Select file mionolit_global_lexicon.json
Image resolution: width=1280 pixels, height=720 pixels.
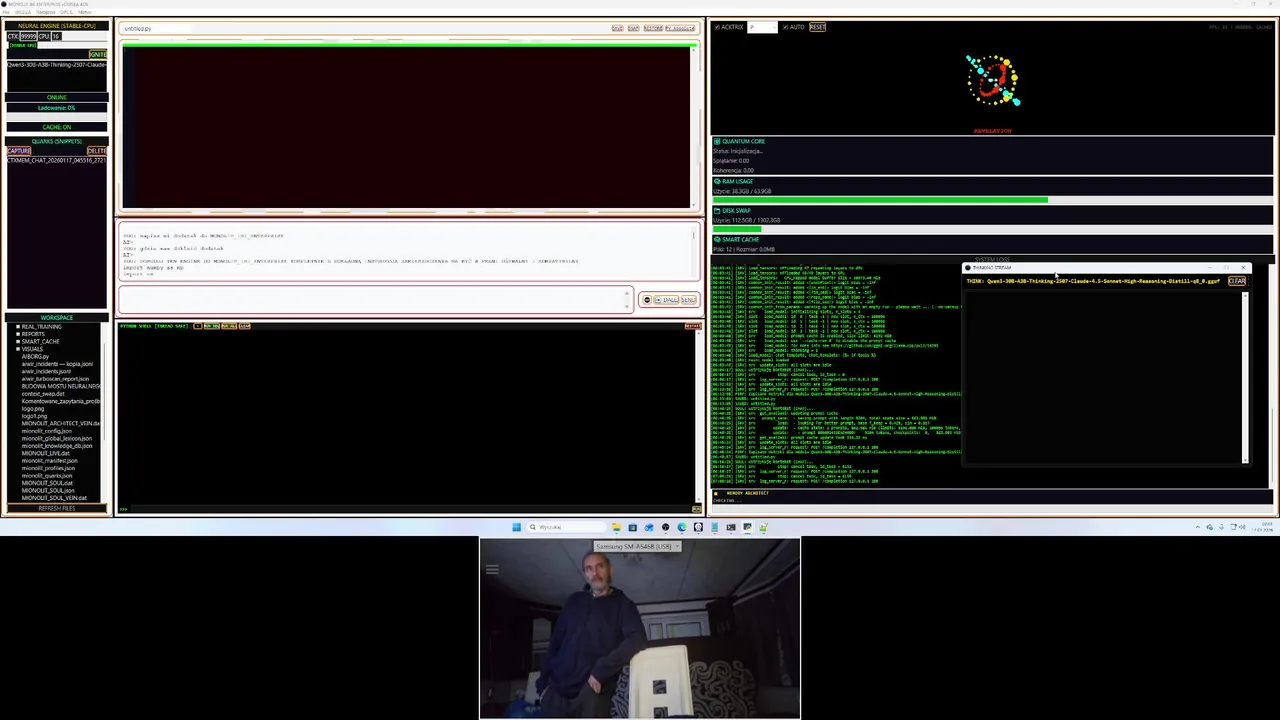tap(57, 439)
